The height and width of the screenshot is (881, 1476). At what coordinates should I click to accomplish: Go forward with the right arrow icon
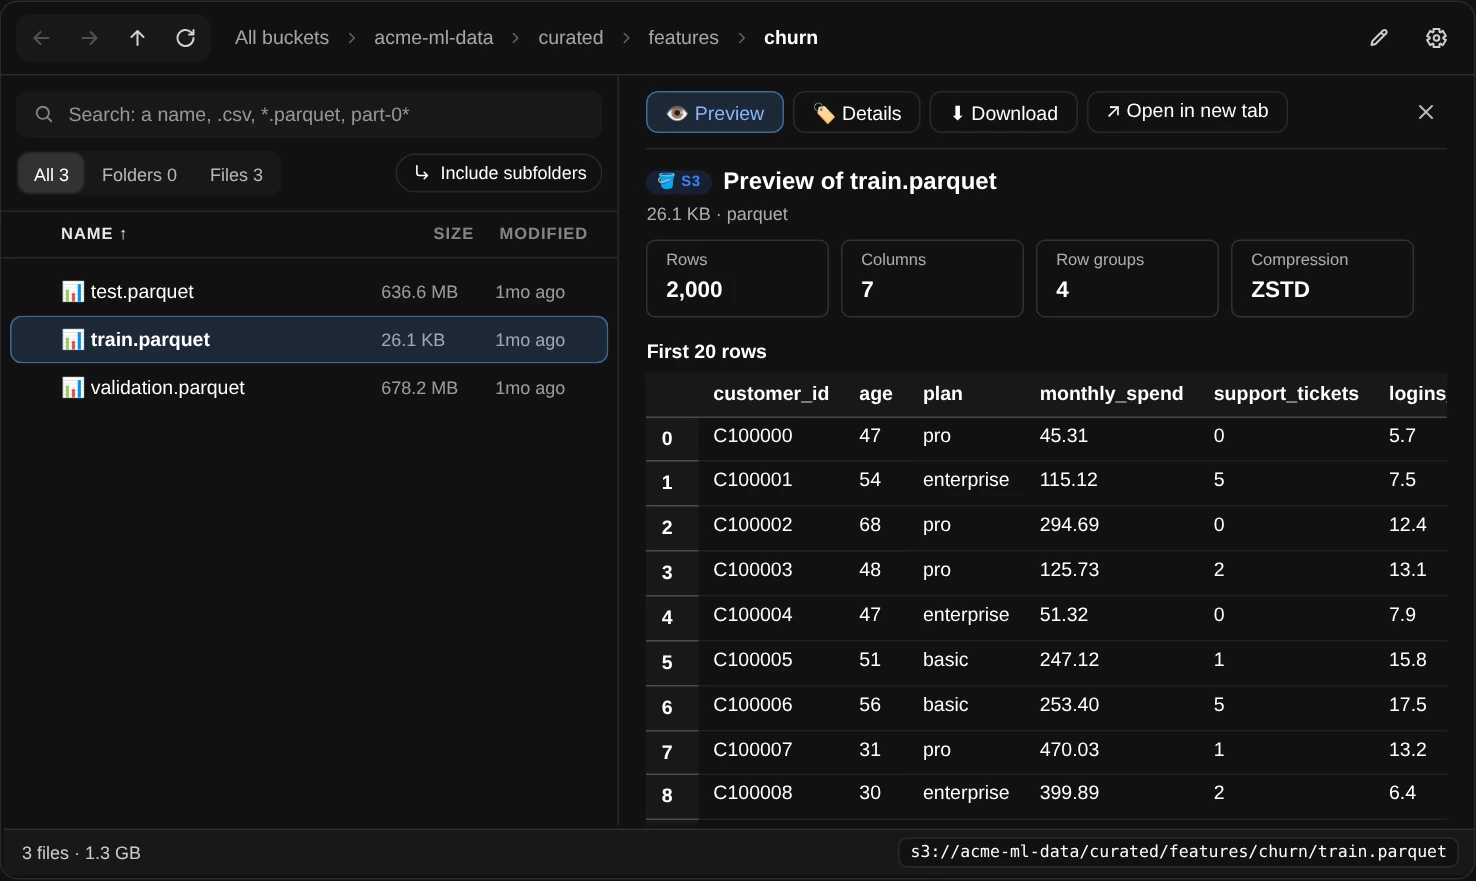point(89,38)
